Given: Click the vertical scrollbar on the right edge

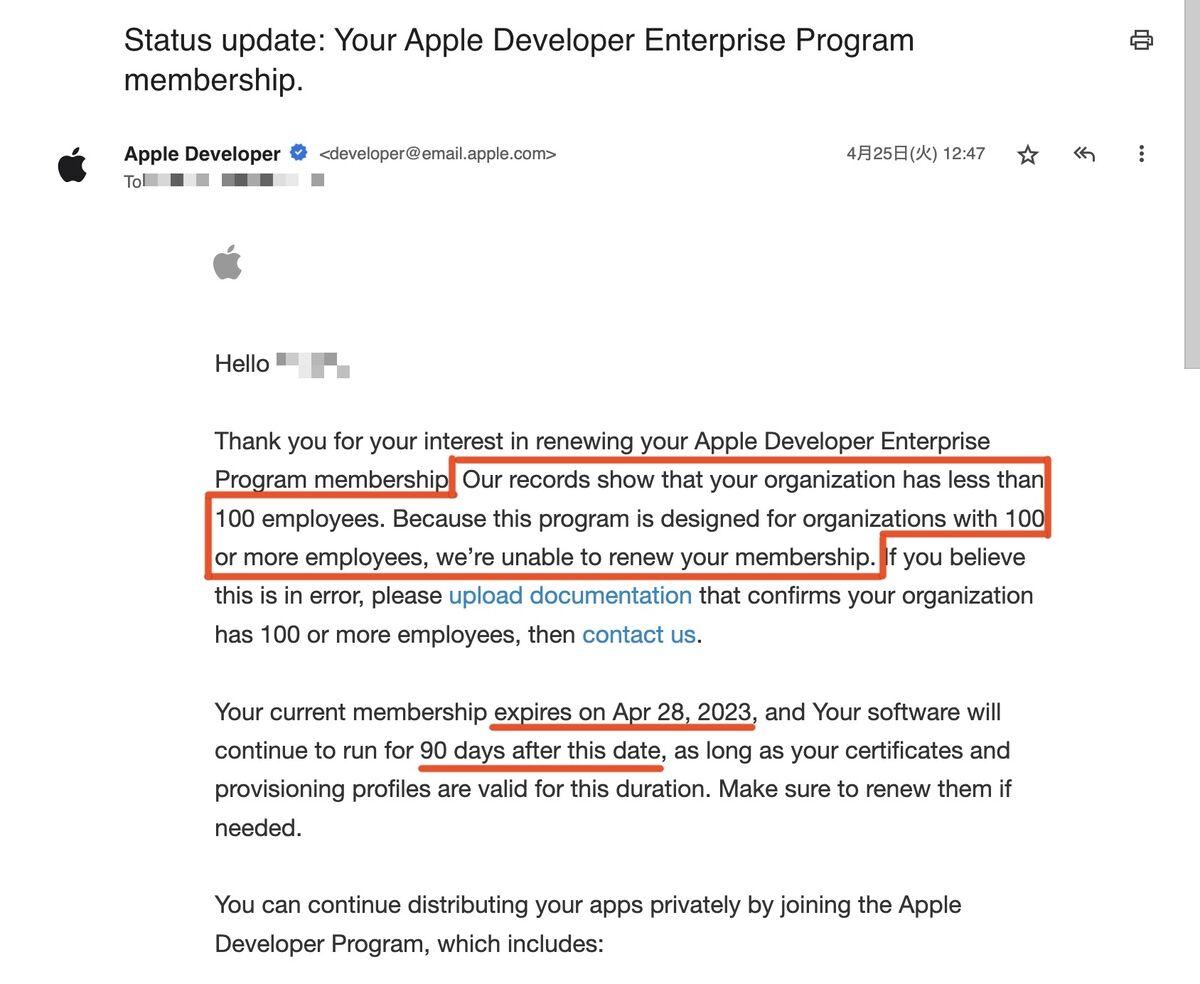Looking at the screenshot, I should (1191, 185).
